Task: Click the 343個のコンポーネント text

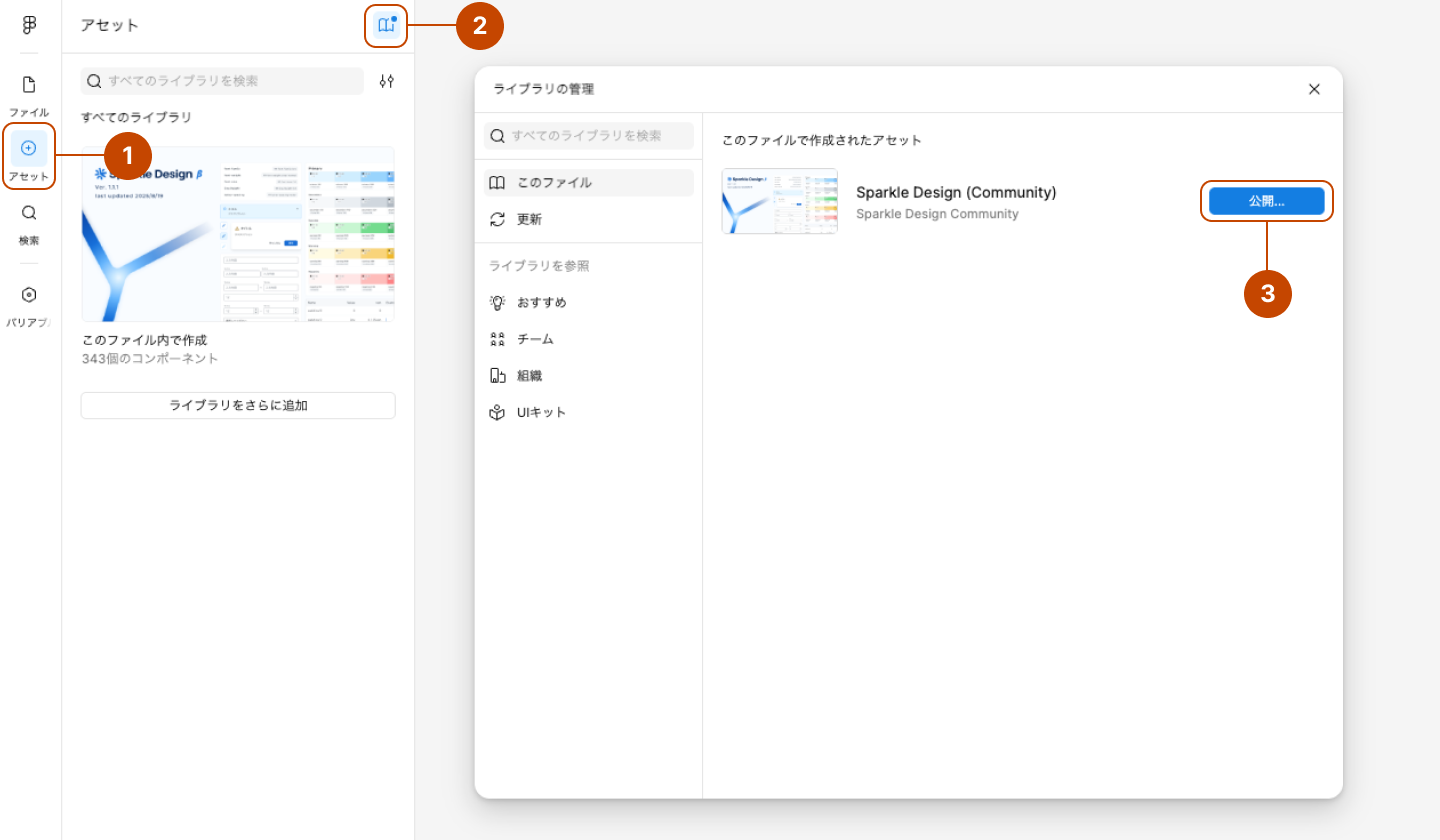Action: (150, 358)
